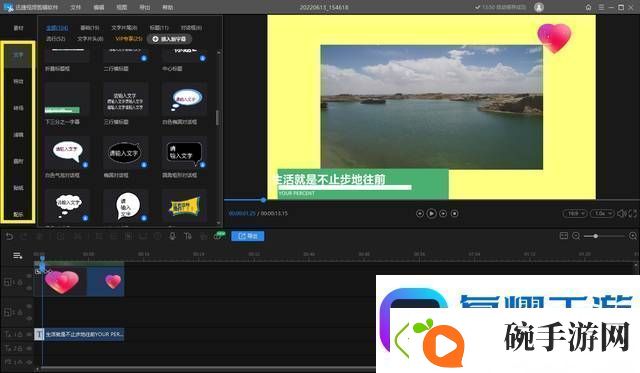The image size is (640, 373).
Task: Click the fit-timeline-to-window icon
Action: (x=564, y=236)
